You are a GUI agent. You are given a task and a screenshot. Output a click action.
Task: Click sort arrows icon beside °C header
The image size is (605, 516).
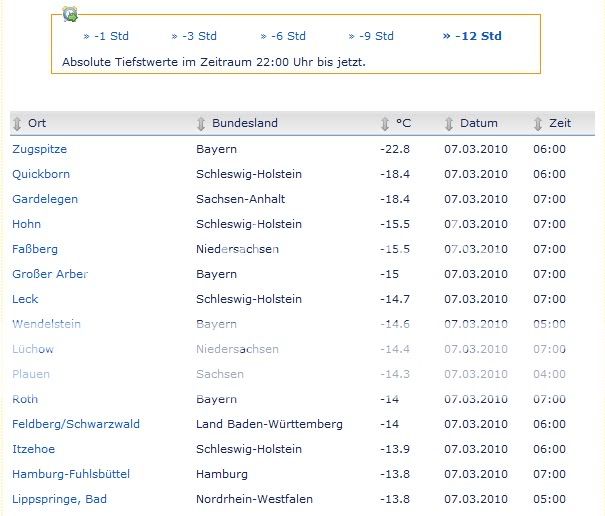pos(385,124)
